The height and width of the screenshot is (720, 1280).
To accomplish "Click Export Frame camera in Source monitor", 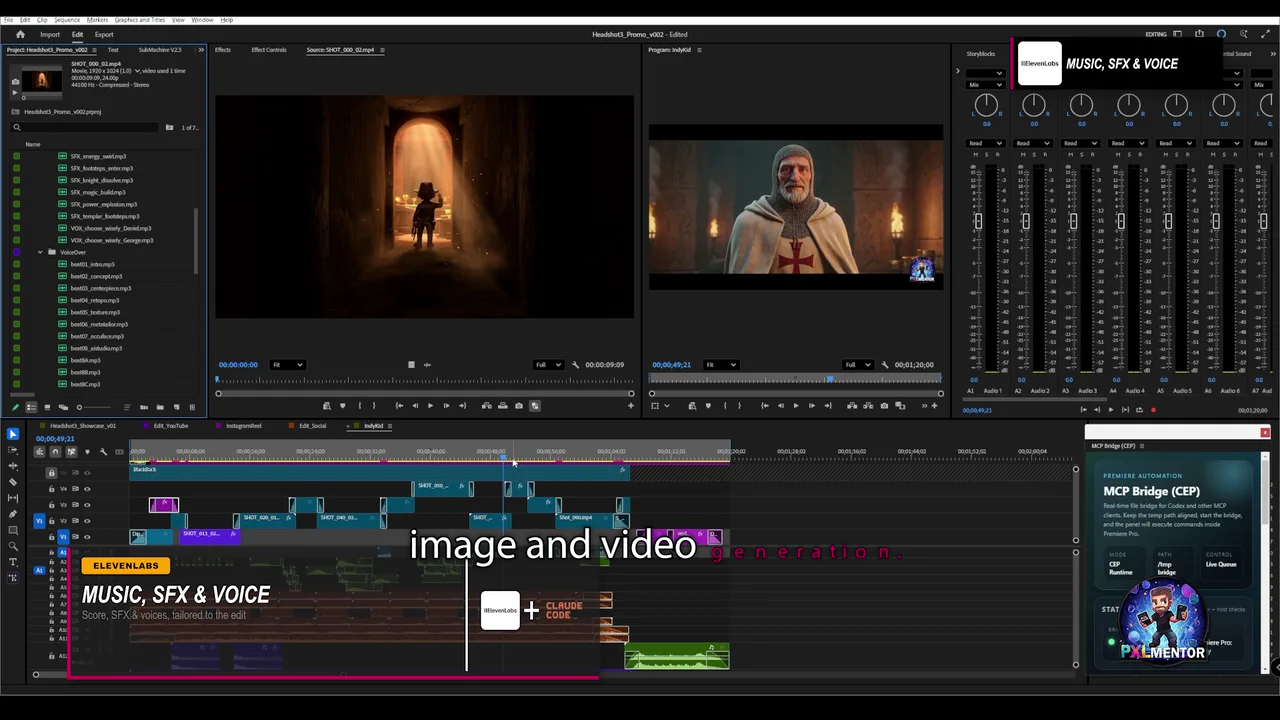I will [x=518, y=405].
